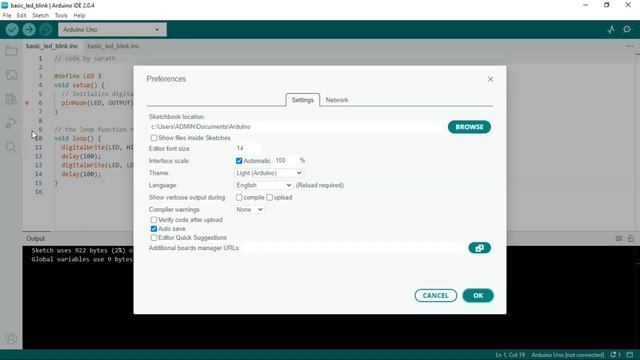The height and width of the screenshot is (360, 640).
Task: Open the Serial Monitor
Action: (627, 29)
